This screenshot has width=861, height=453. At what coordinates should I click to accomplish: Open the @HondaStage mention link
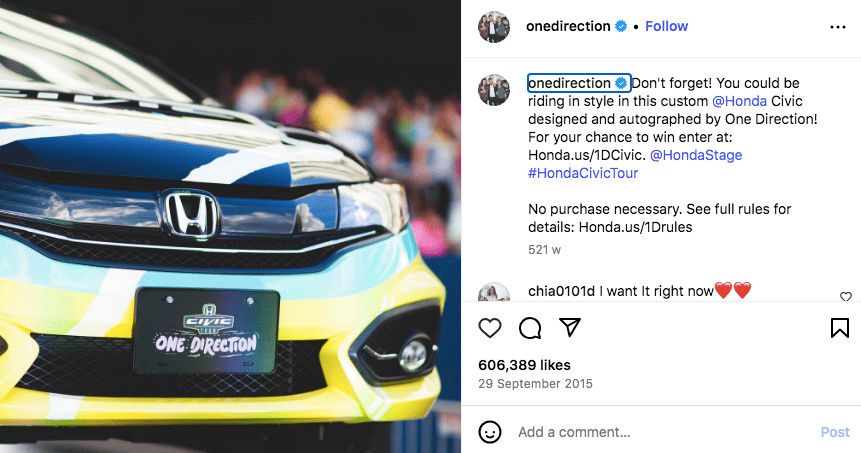click(696, 155)
